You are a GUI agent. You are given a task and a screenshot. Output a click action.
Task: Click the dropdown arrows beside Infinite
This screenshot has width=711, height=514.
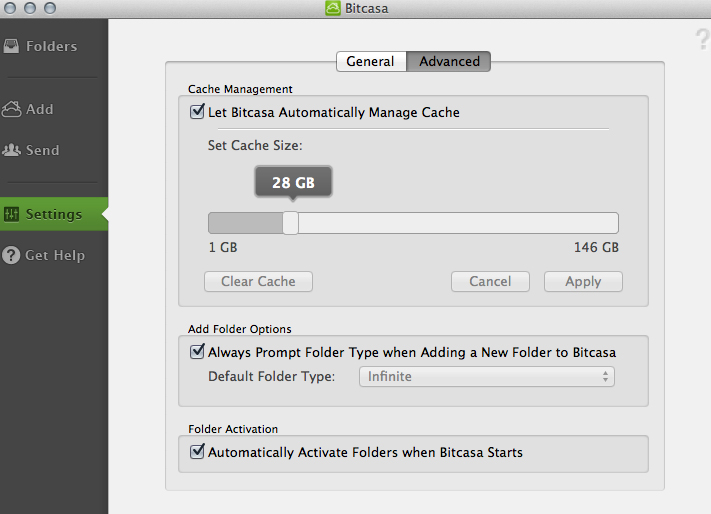pos(605,377)
